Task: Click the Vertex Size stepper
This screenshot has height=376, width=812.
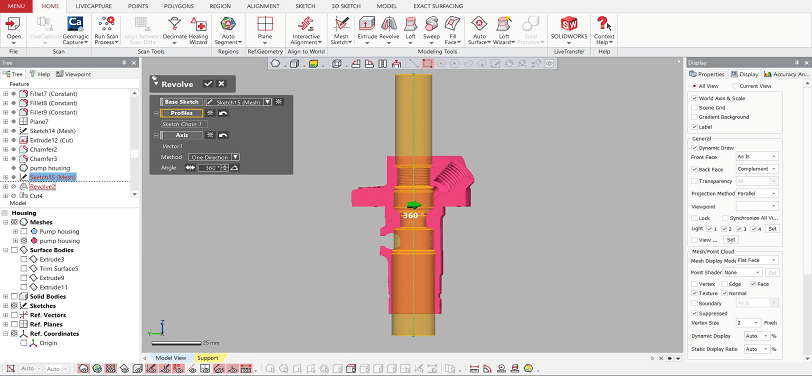Action: (748, 323)
